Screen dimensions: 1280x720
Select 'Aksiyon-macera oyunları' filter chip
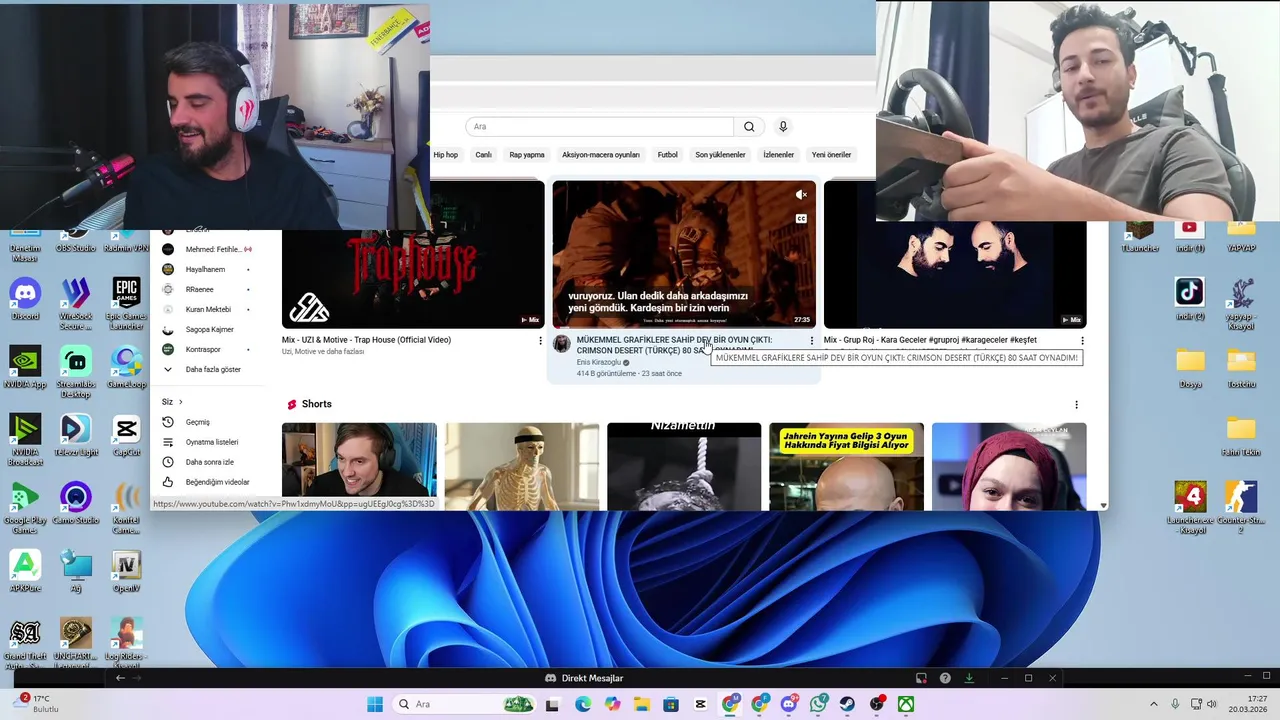click(600, 155)
